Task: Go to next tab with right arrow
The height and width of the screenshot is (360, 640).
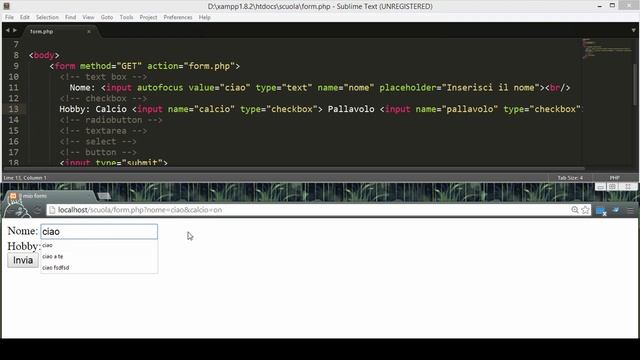Action: tap(15, 30)
